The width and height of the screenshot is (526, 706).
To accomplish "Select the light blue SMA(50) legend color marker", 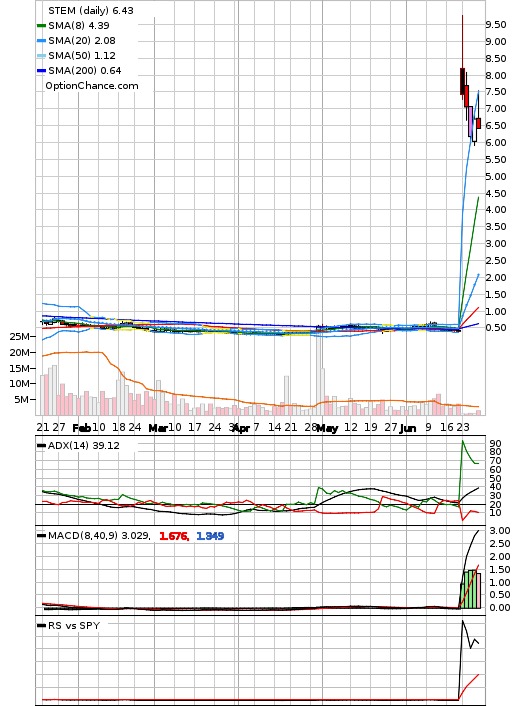I will 41,56.
